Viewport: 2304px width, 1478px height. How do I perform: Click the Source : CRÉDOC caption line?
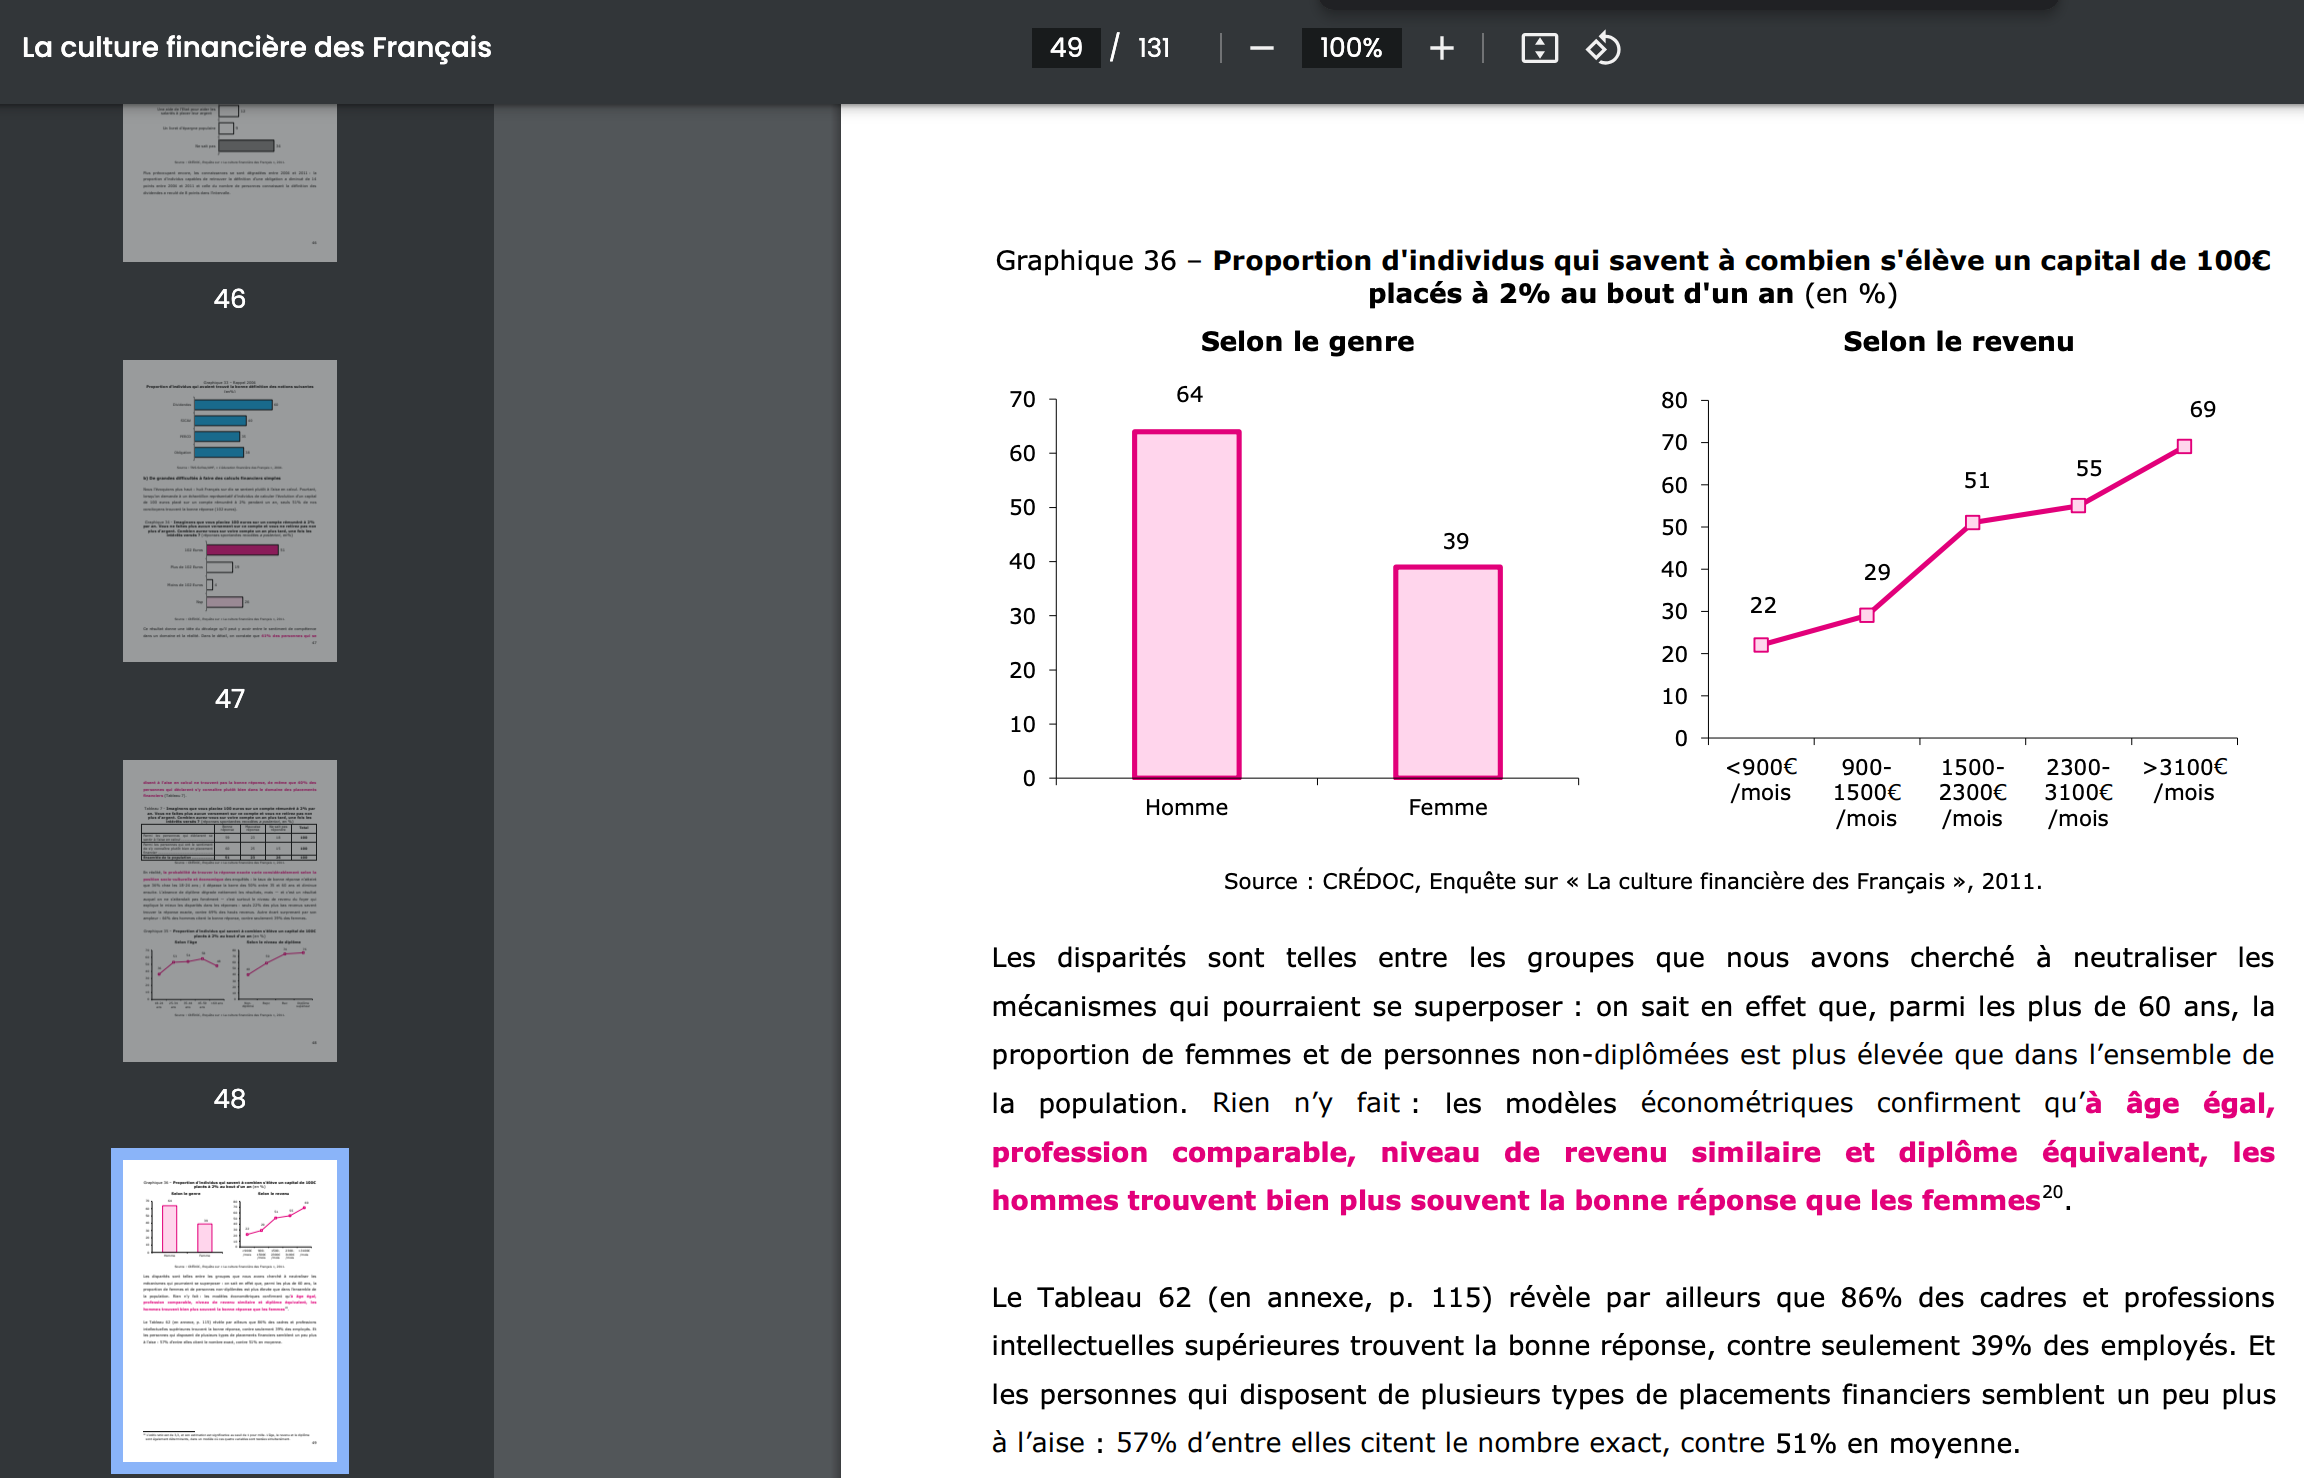point(1633,881)
